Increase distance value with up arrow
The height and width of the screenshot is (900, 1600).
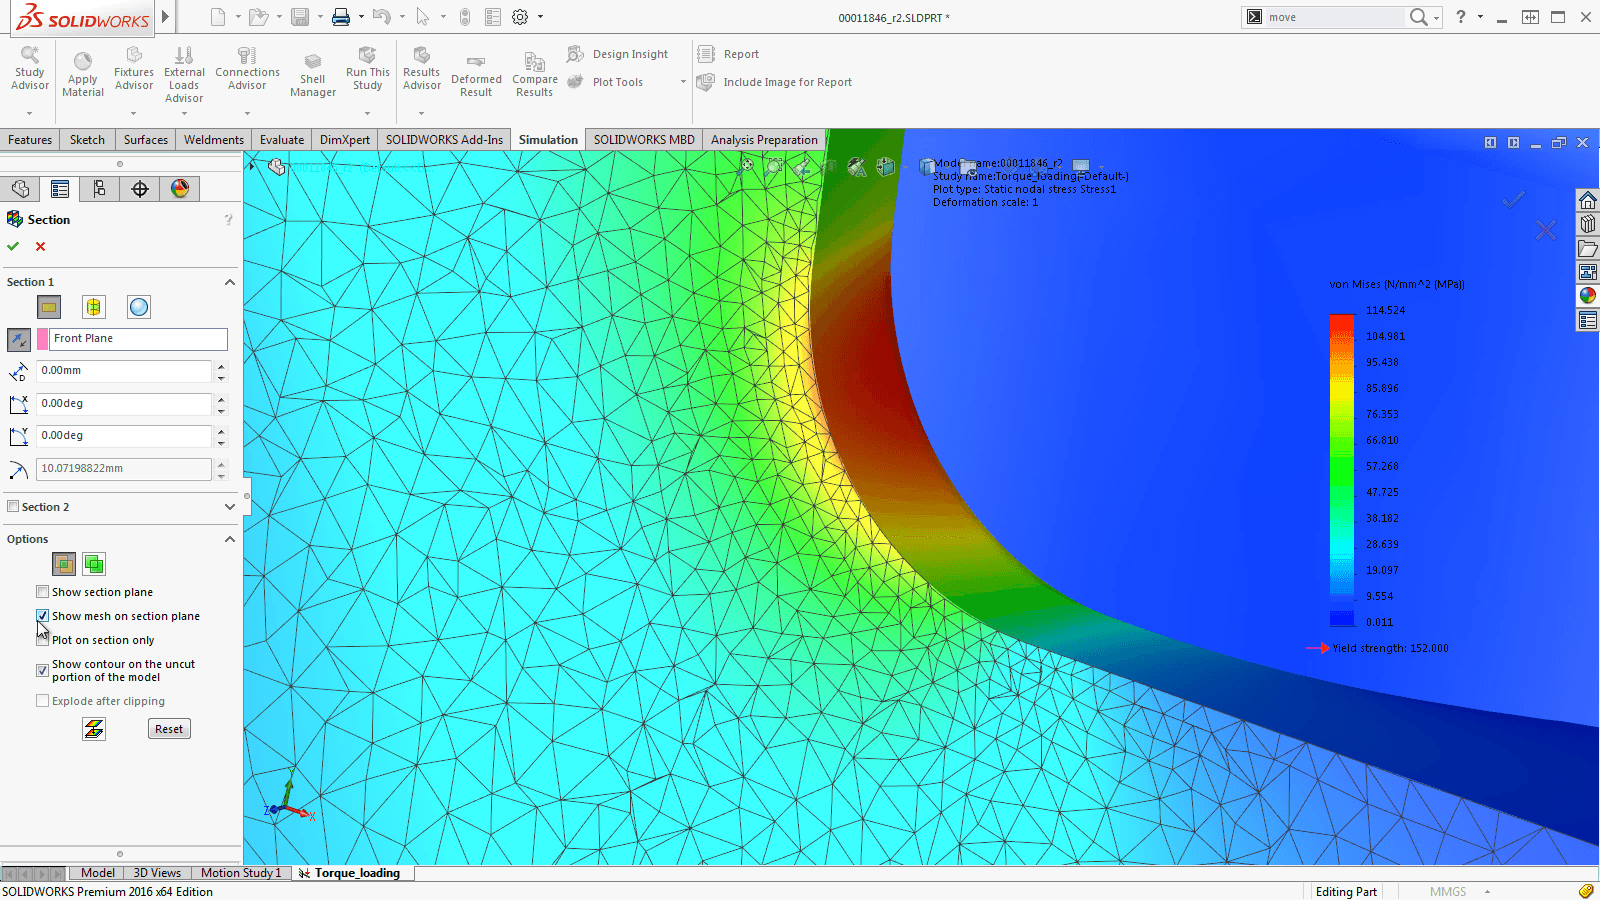pos(221,366)
